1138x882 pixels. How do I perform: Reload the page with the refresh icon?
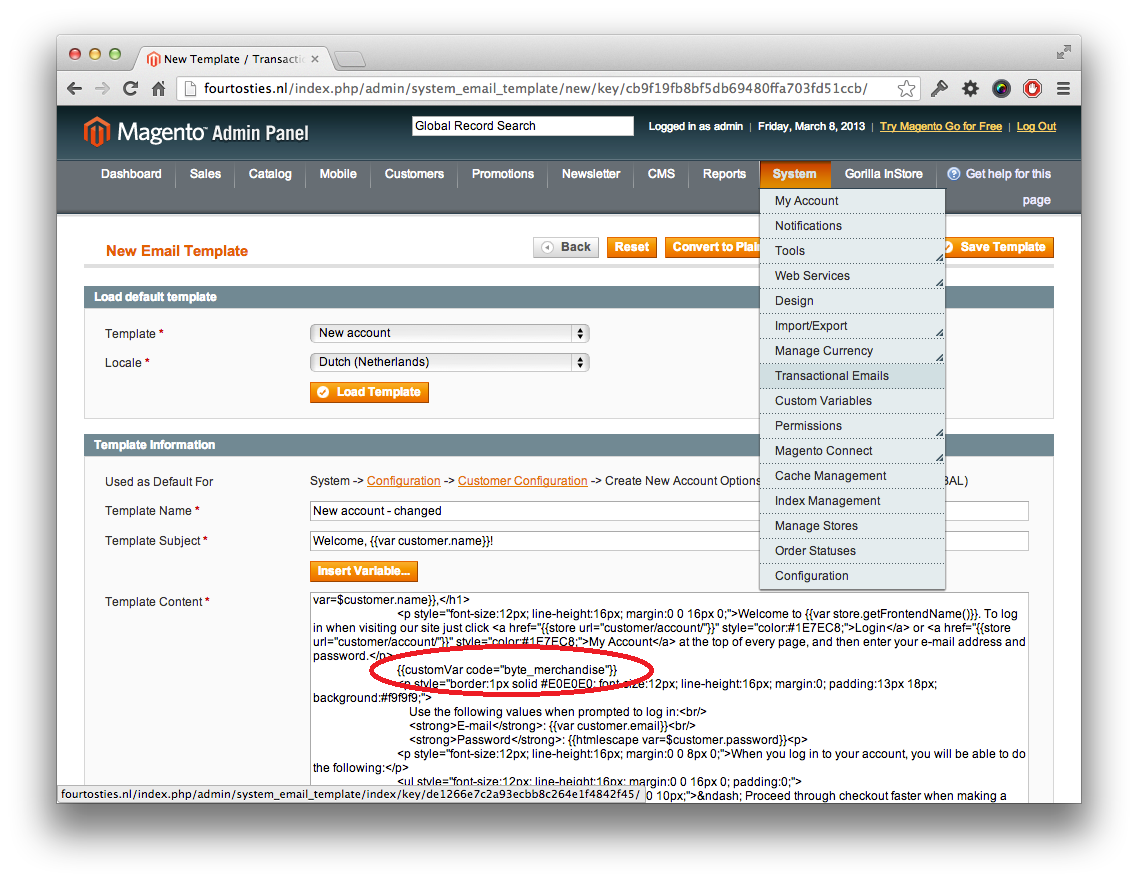[x=130, y=89]
